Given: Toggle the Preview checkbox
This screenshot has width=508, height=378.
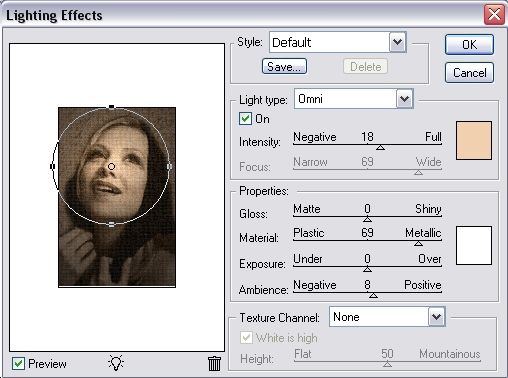Looking at the screenshot, I should (x=18, y=363).
